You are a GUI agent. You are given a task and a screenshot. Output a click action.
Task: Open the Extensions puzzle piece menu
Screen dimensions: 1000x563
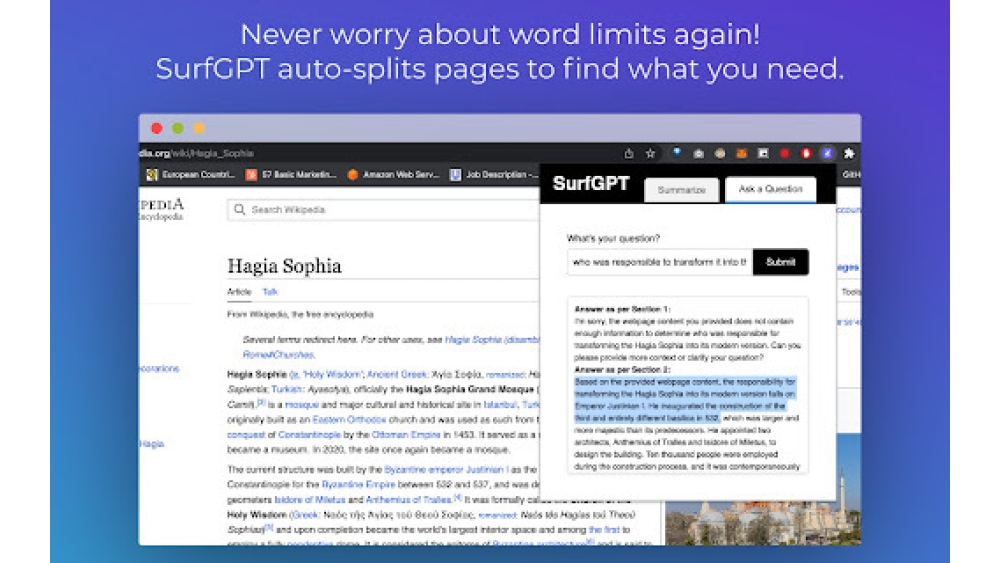849,154
